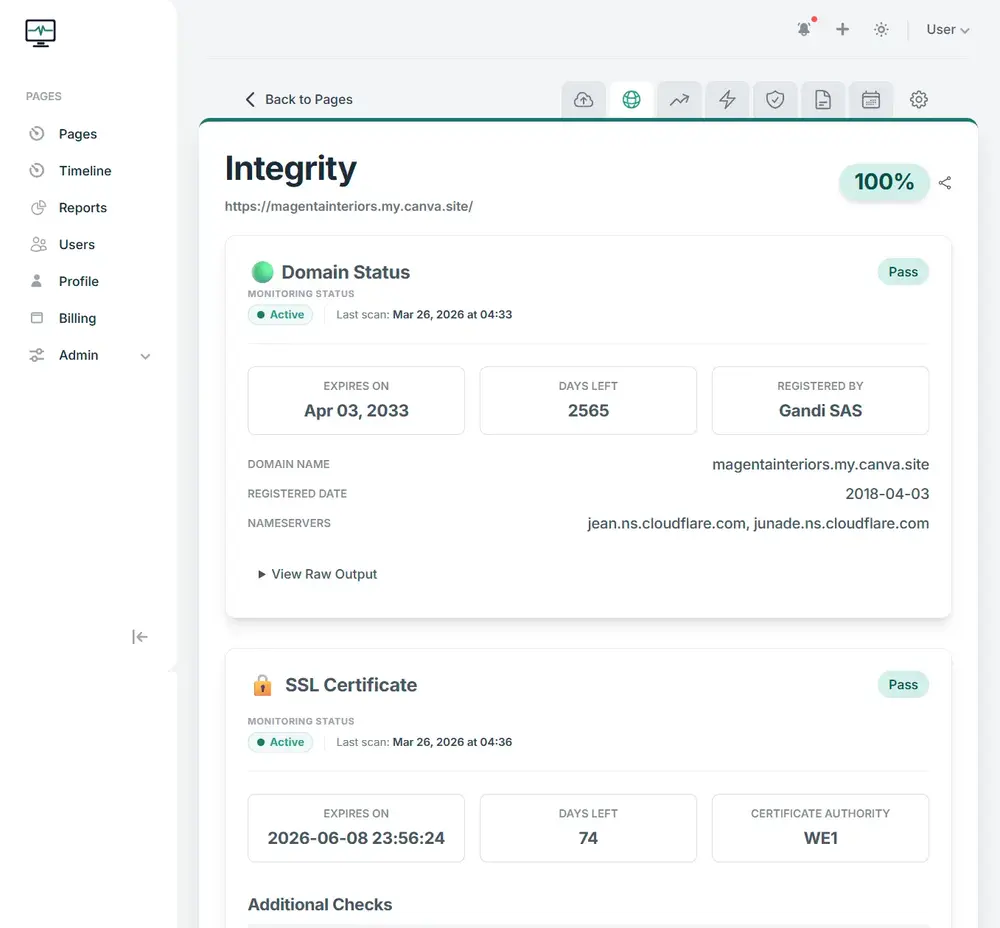Toggle the SSL Certificate Active monitoring status

[280, 742]
